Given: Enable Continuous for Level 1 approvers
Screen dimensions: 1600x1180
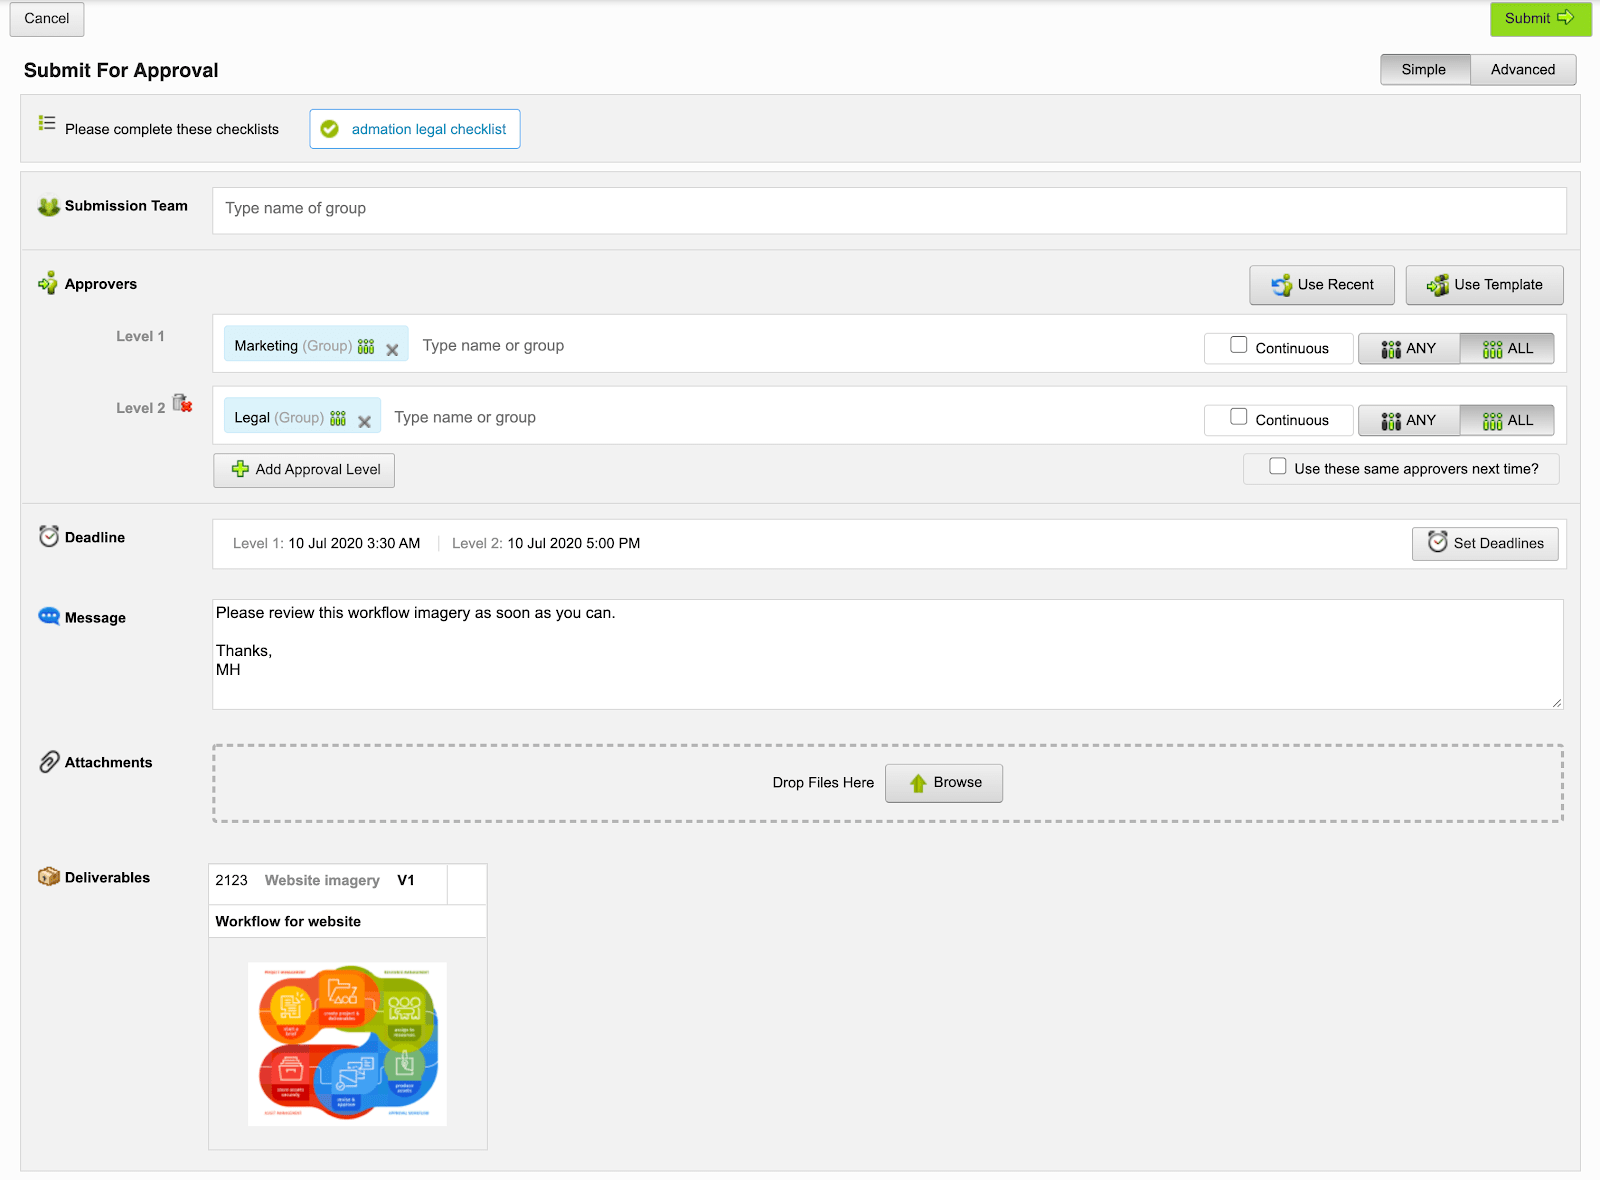Looking at the screenshot, I should pyautogui.click(x=1239, y=344).
